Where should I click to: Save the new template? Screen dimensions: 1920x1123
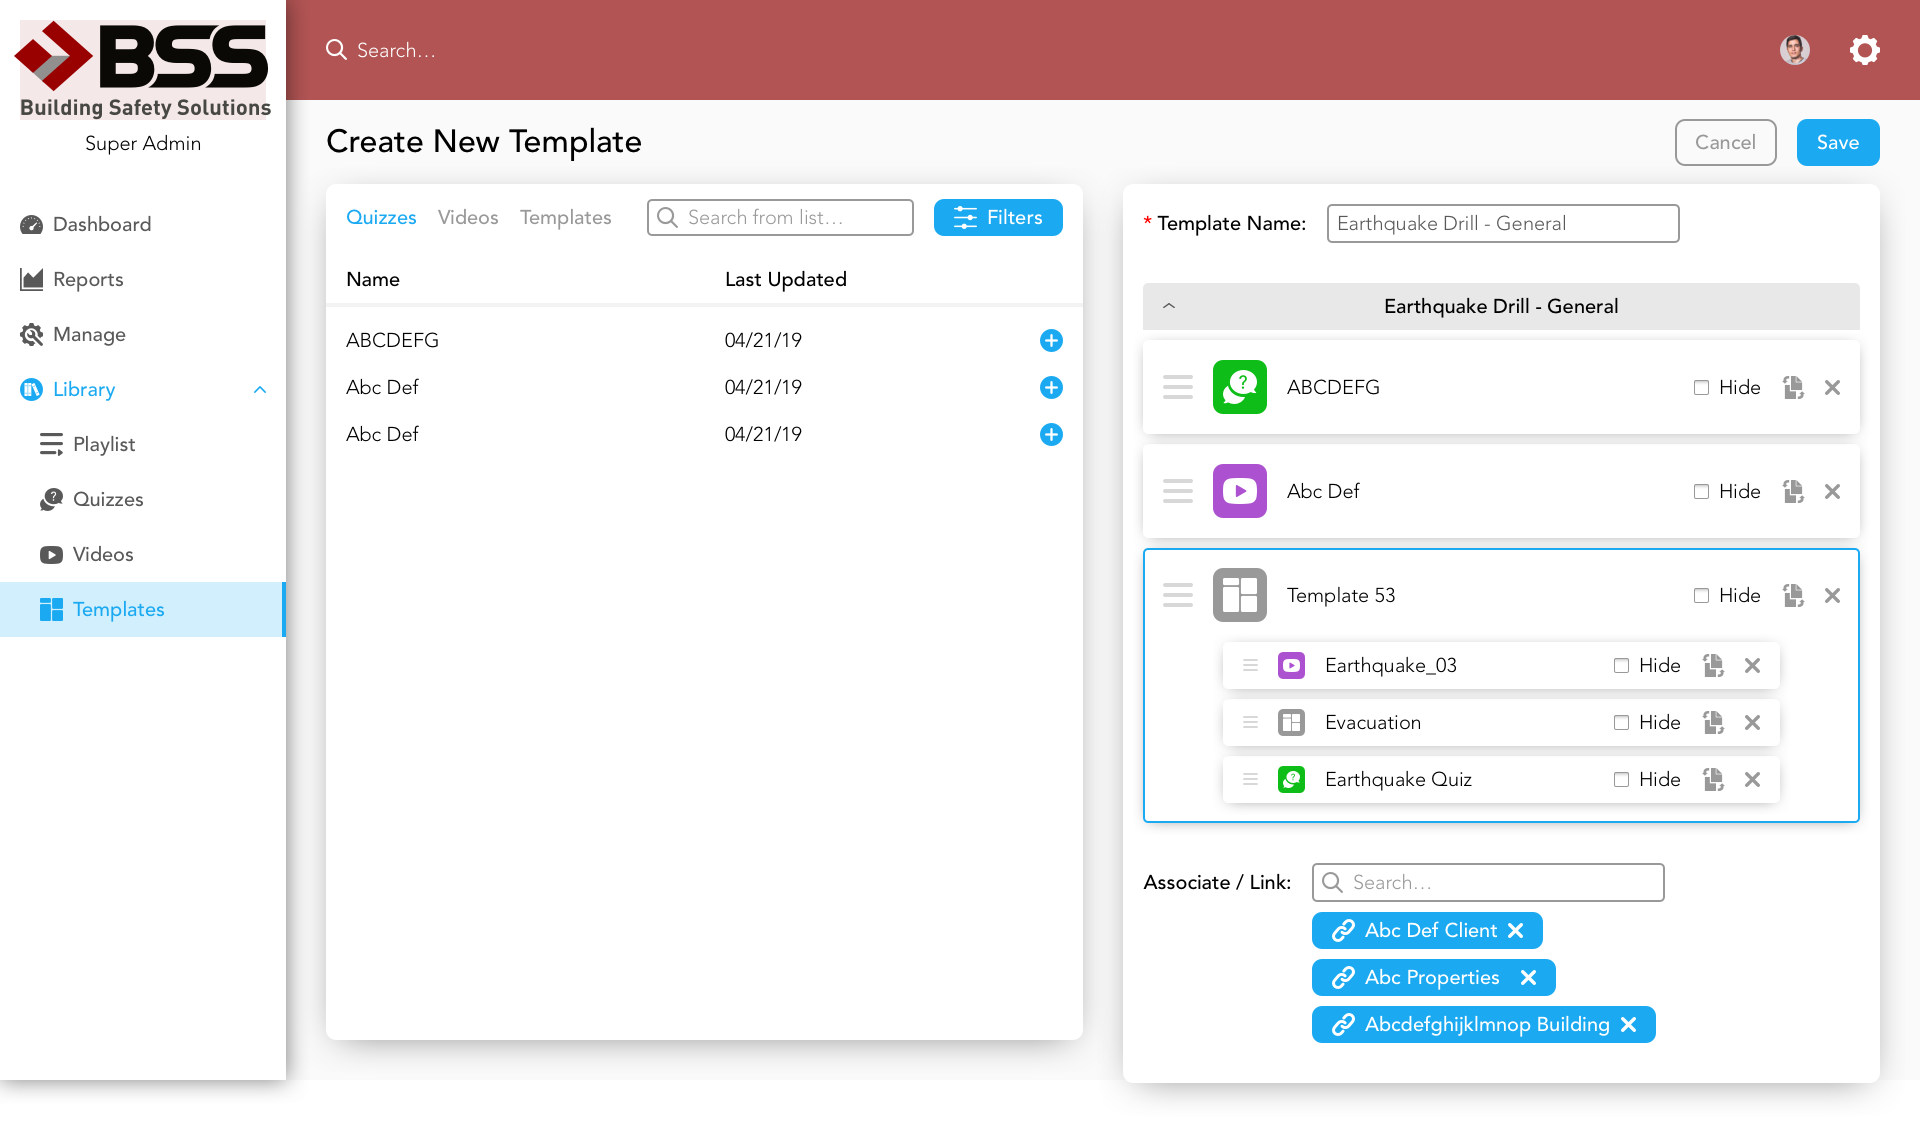(x=1837, y=143)
